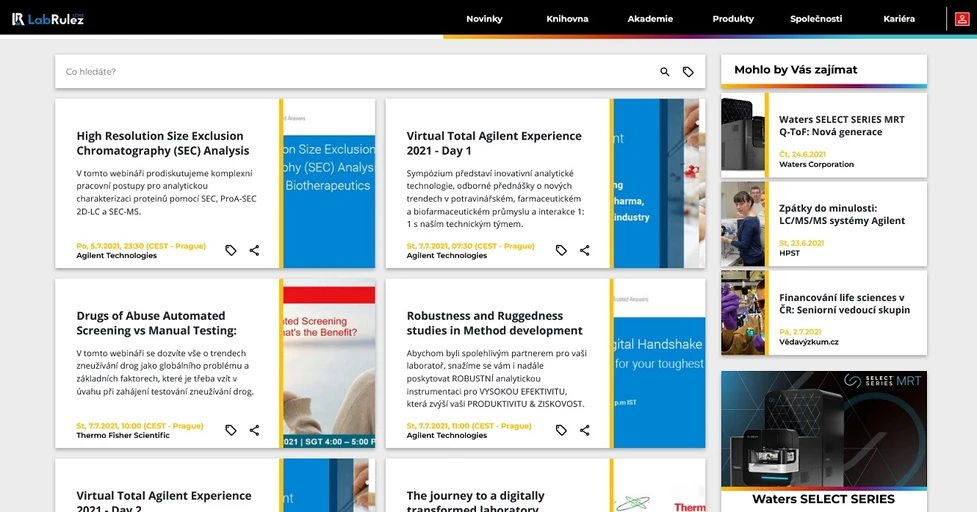Viewport: 977px width, 512px height.
Task: Open the Akademie menu
Action: coord(650,19)
